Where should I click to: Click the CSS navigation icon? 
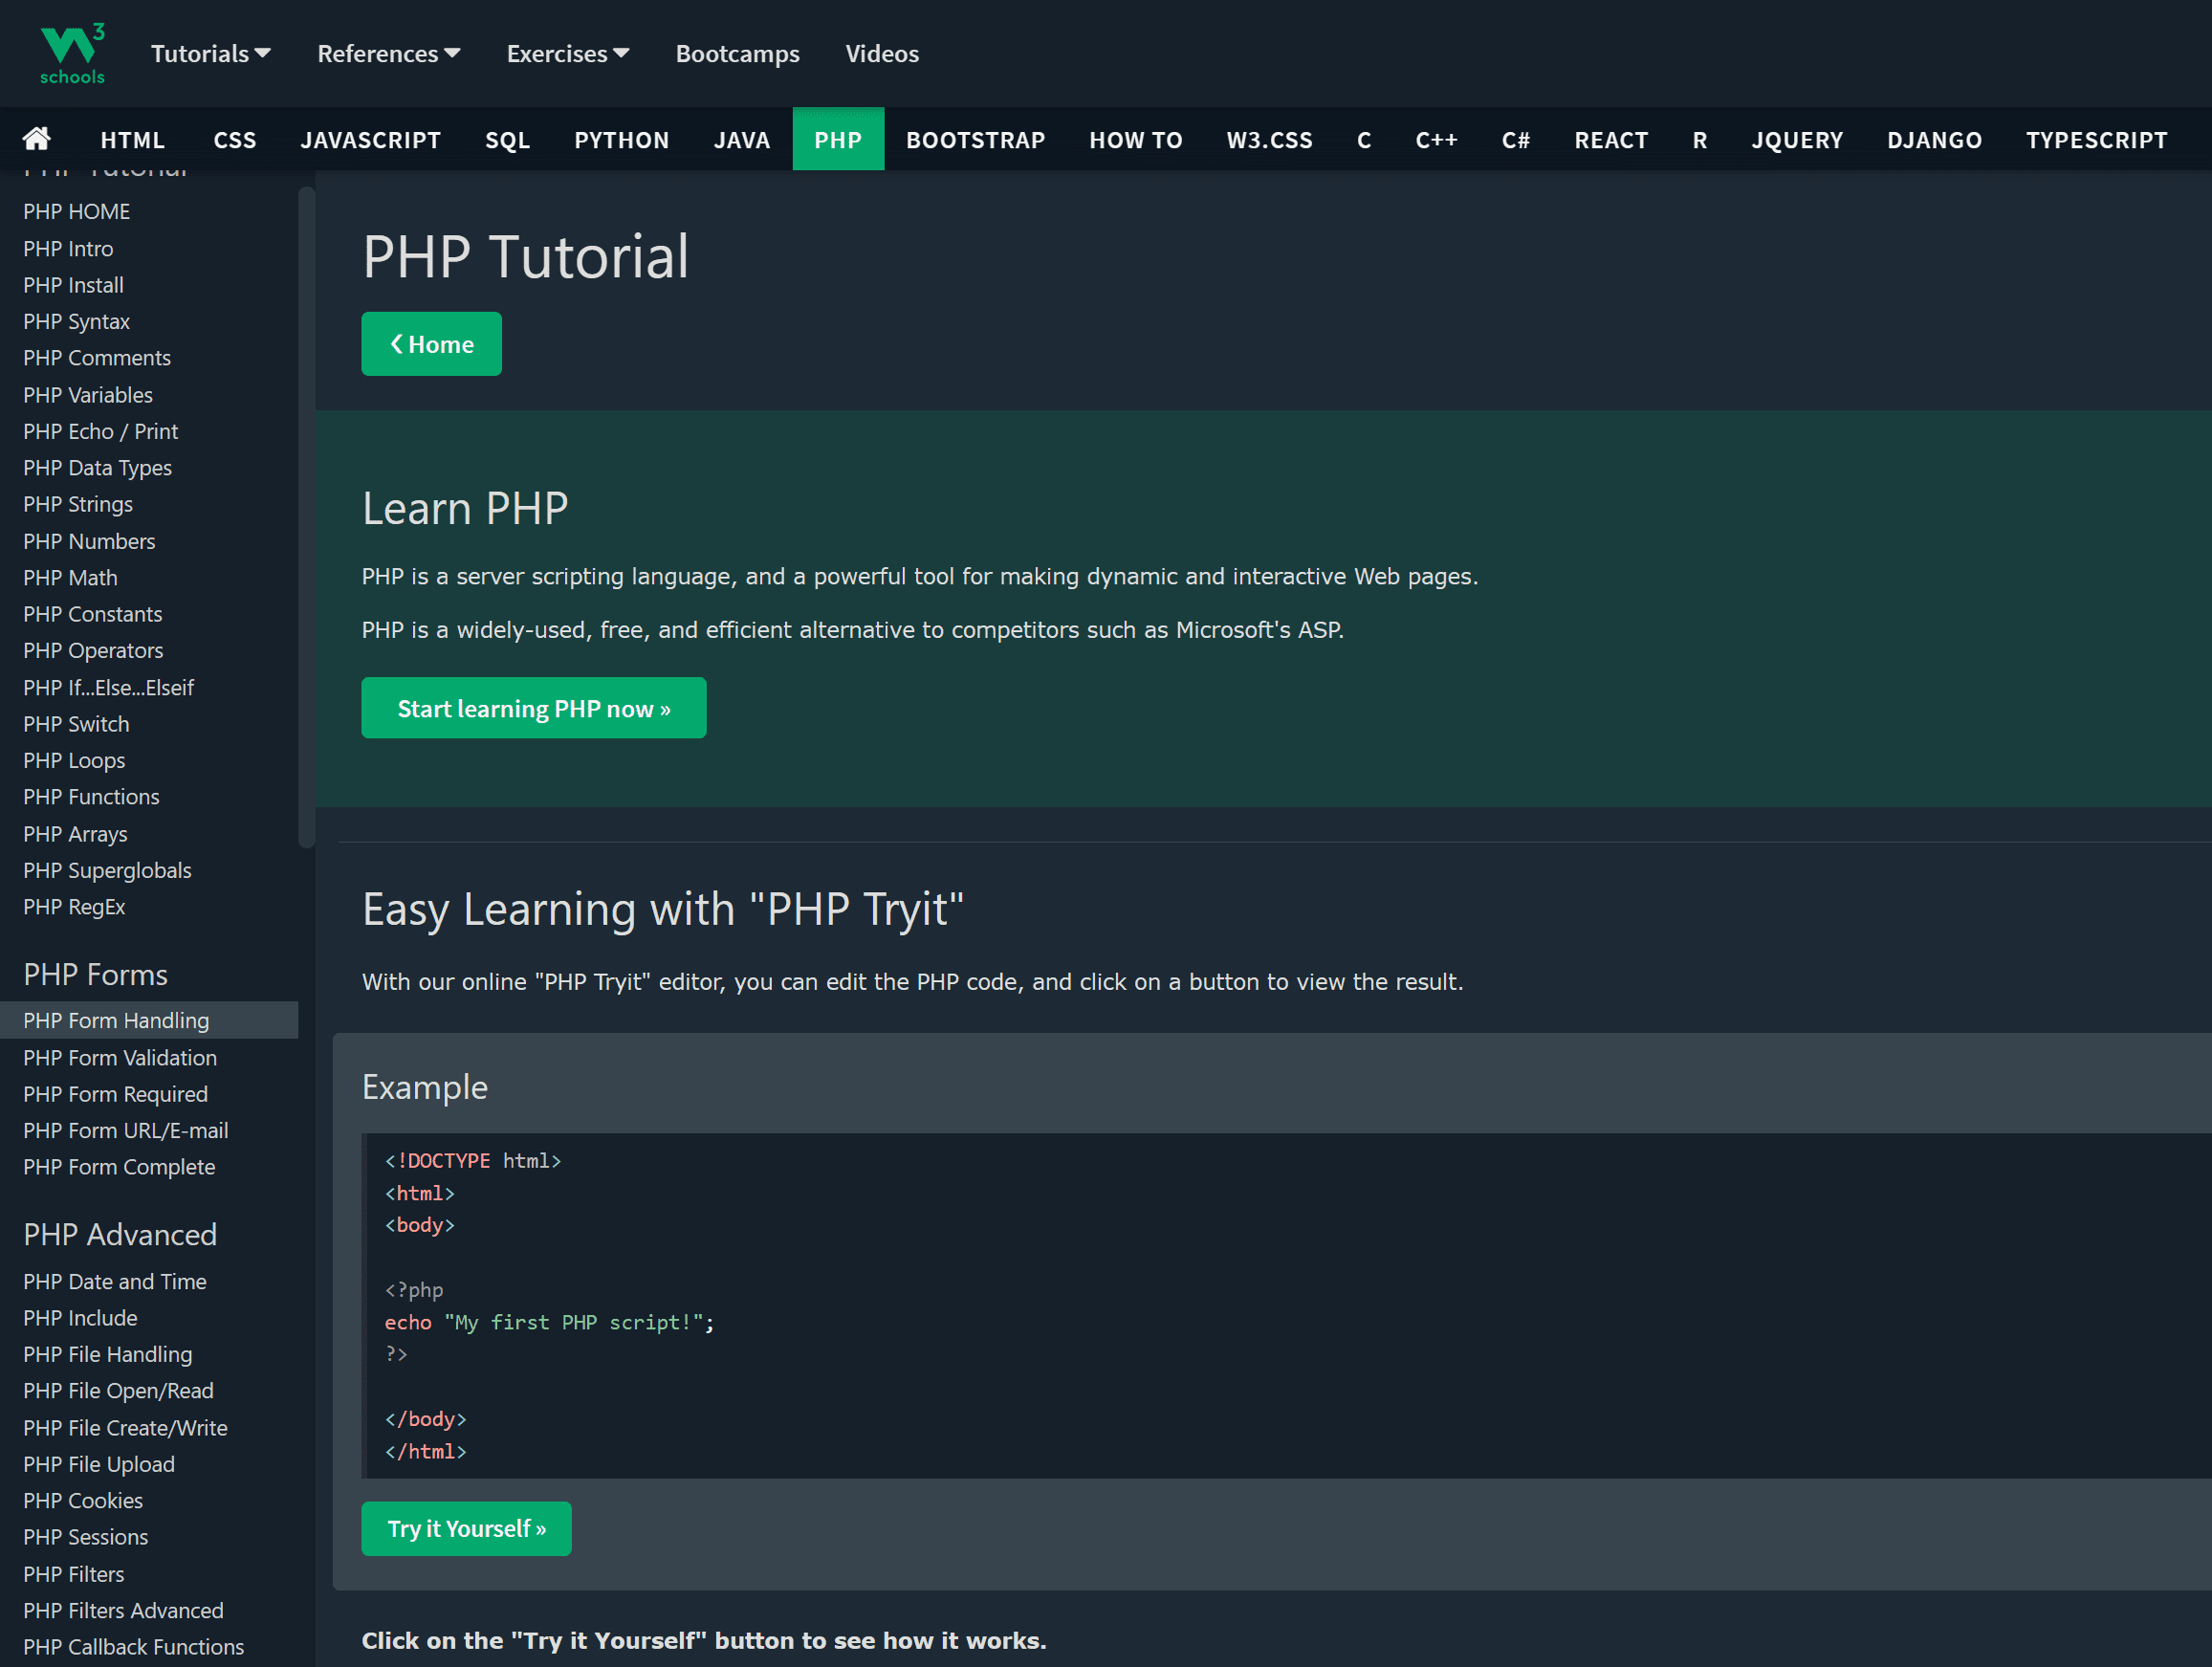(x=233, y=137)
